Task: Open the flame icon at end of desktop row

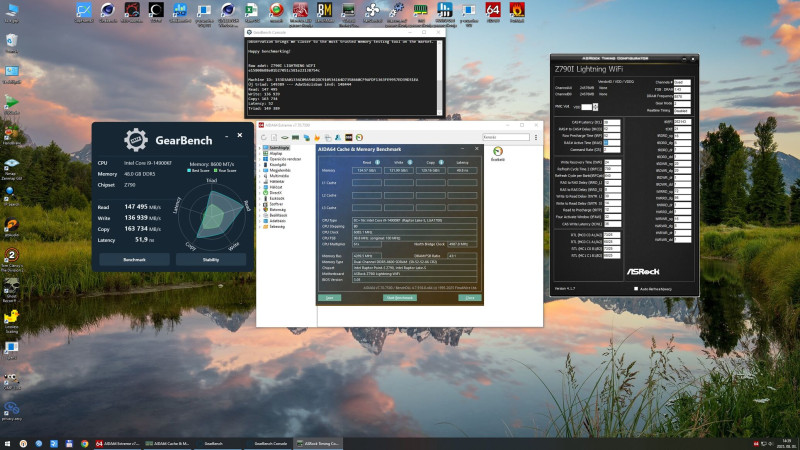Action: [517, 10]
